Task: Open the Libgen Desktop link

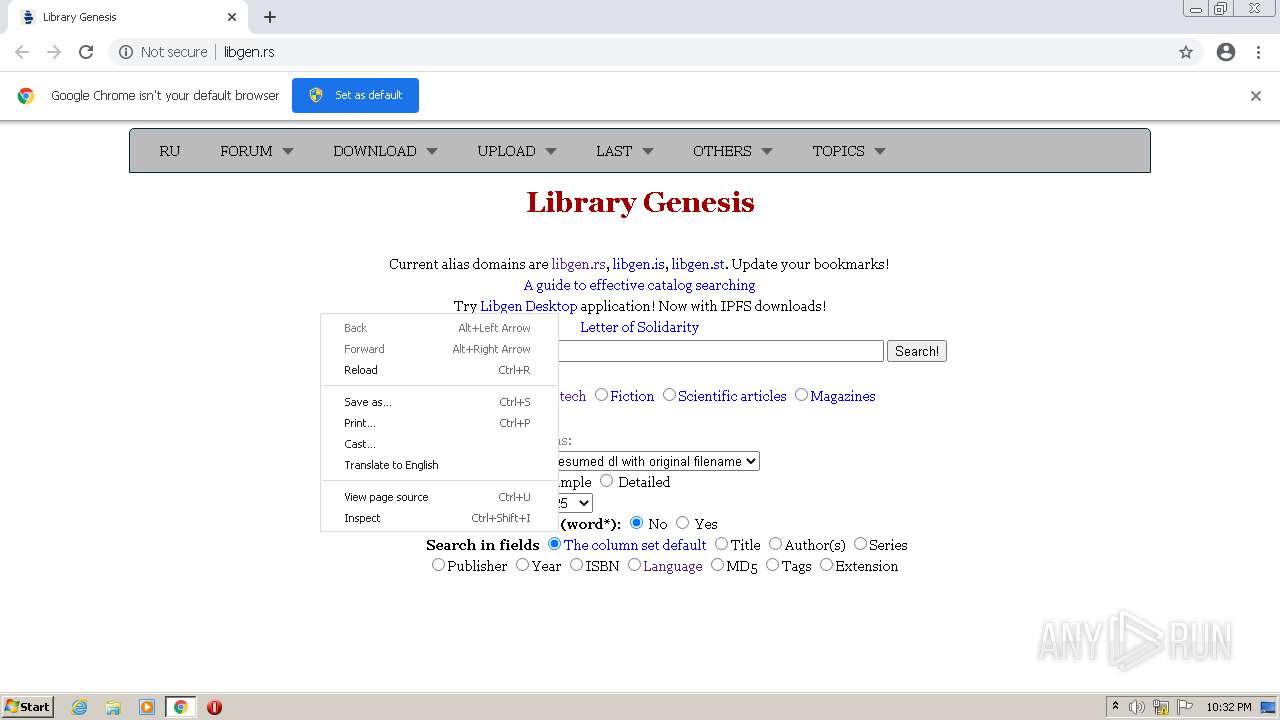Action: coord(528,306)
